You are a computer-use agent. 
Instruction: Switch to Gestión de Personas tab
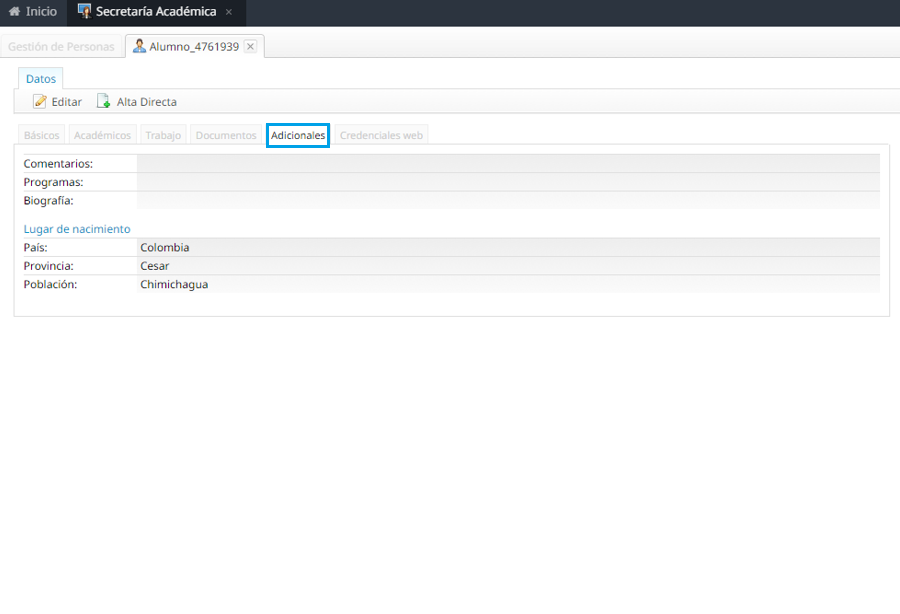[x=61, y=46]
